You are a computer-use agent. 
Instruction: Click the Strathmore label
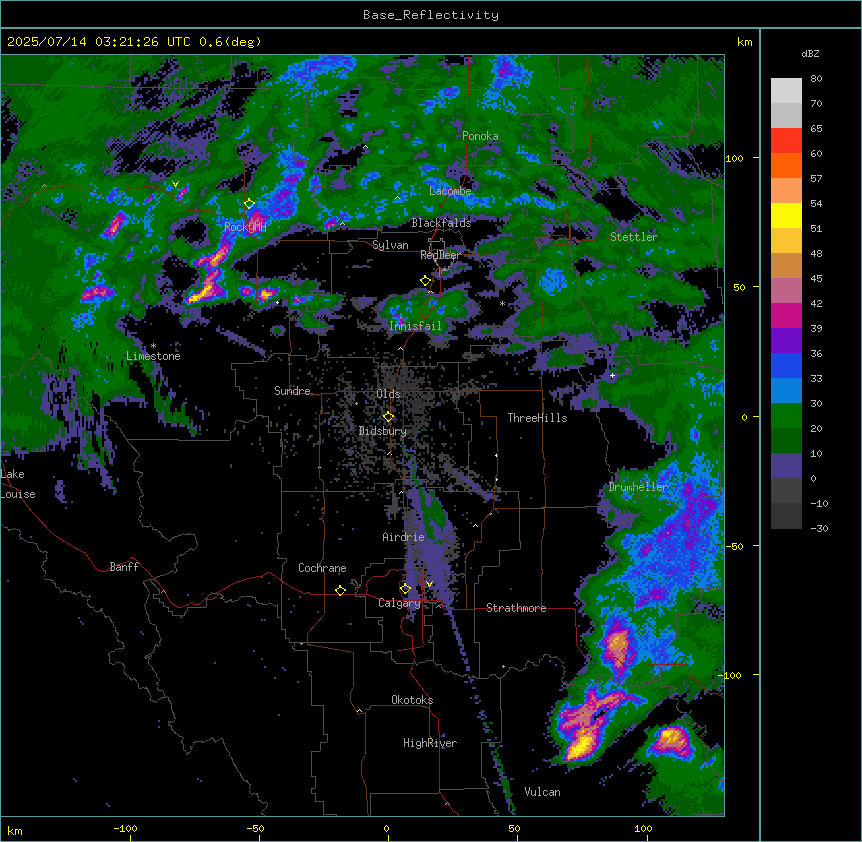tap(516, 608)
